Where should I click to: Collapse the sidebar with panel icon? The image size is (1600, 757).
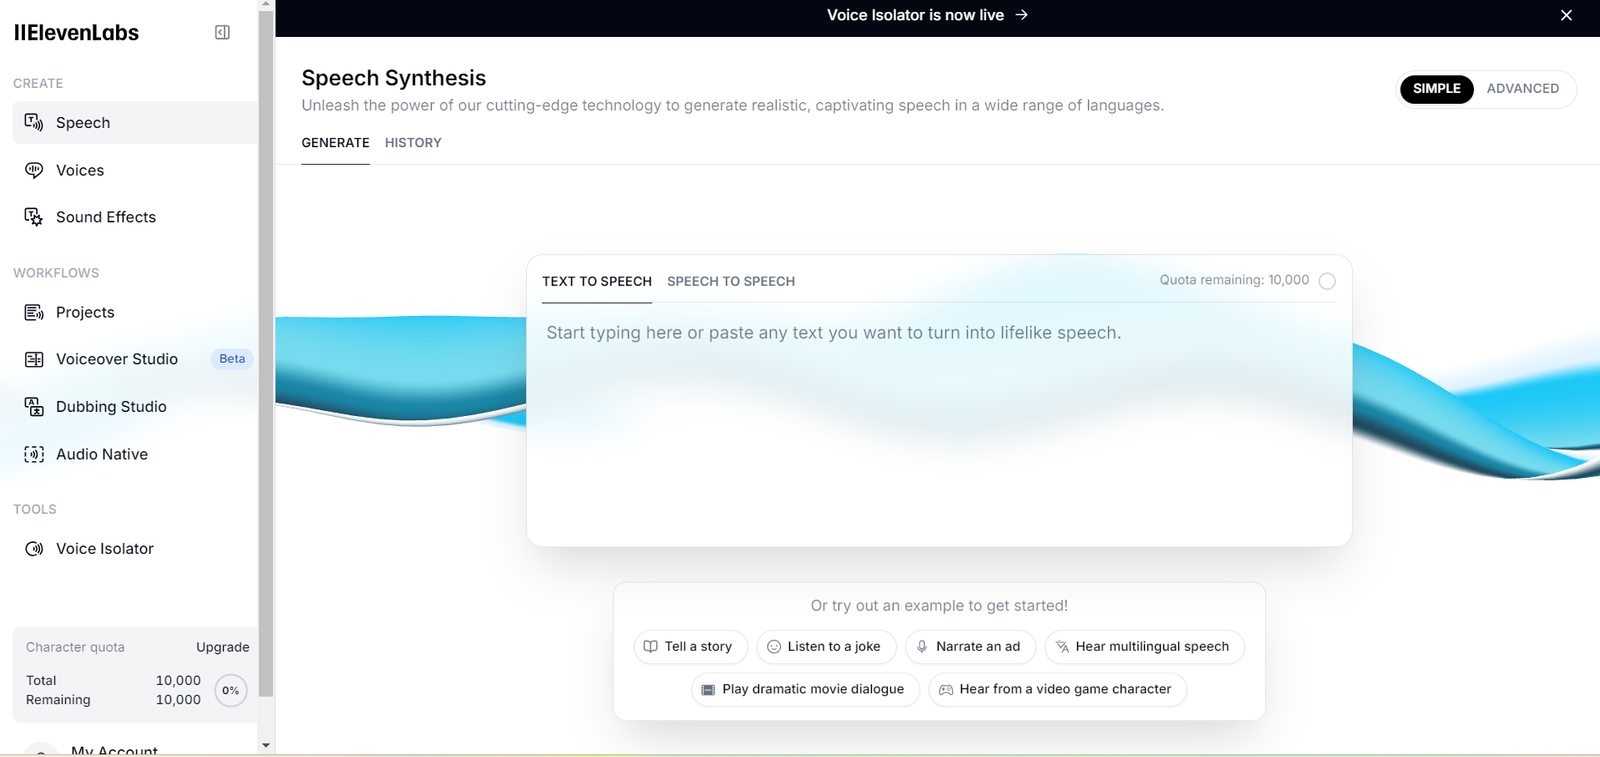[222, 33]
